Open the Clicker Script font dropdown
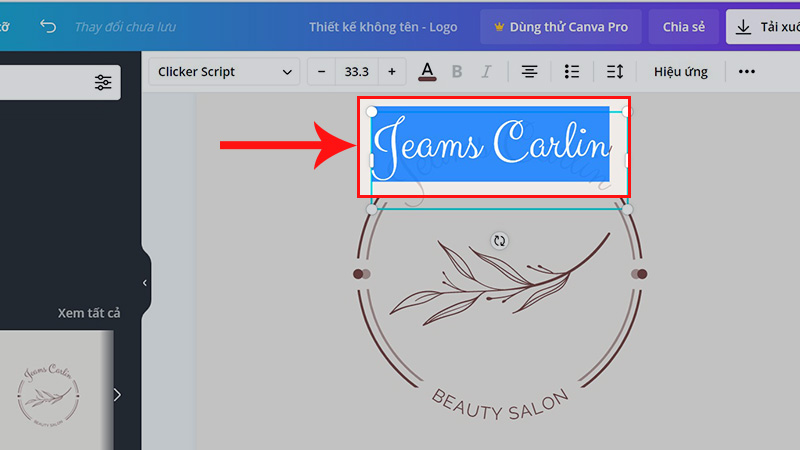 (225, 72)
